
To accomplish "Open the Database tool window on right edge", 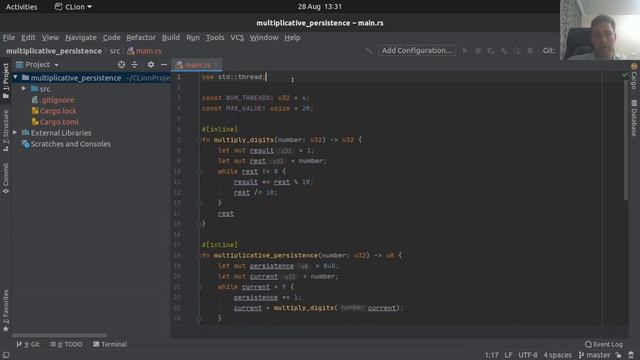I will (634, 118).
